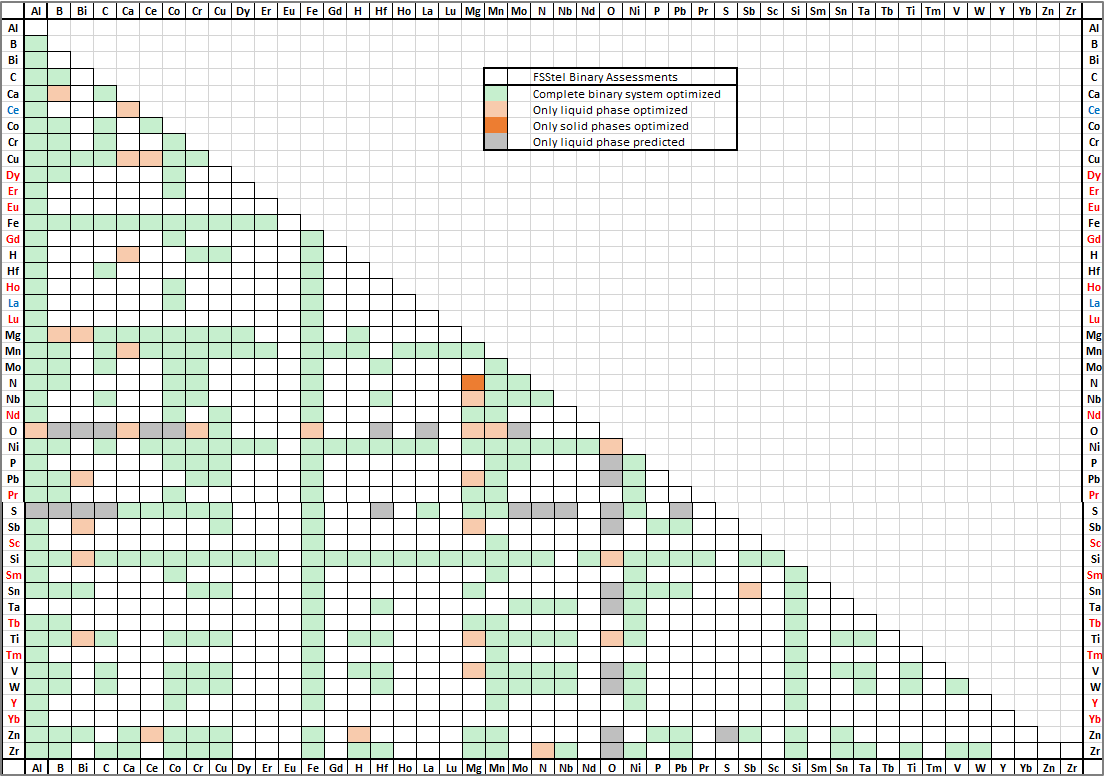Select the 'O' row label on left side

(13, 431)
